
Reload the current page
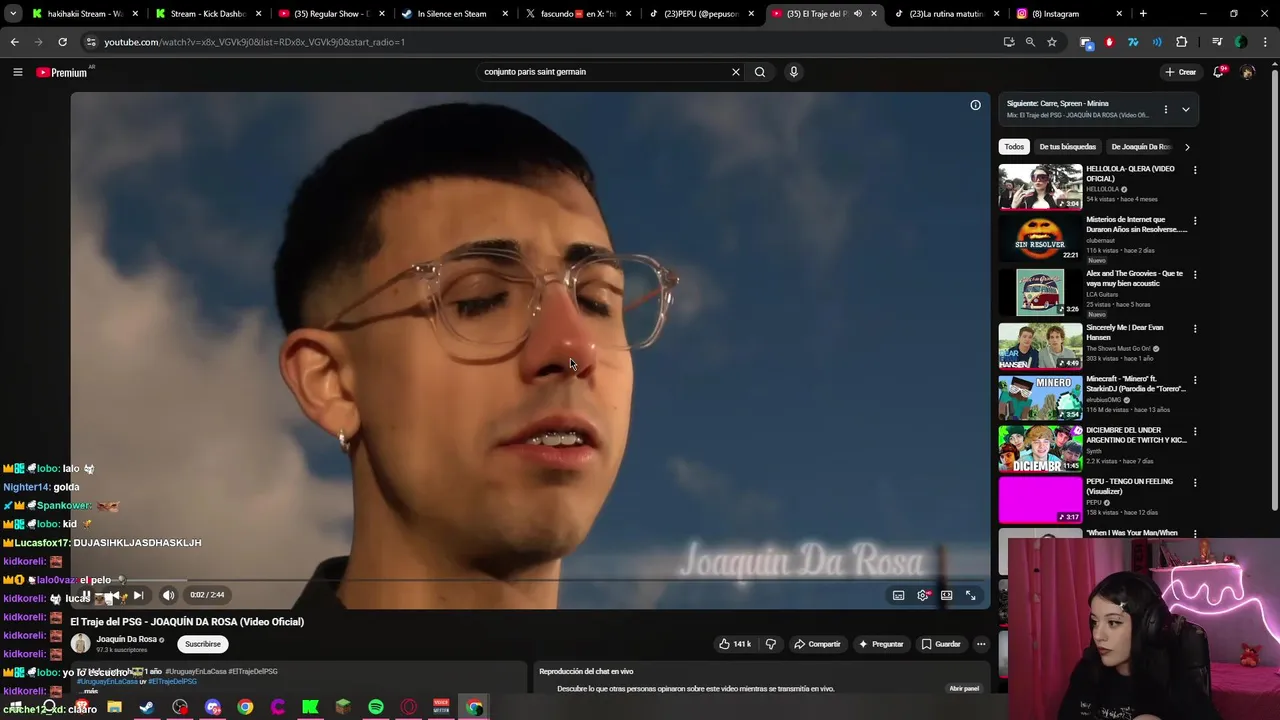pos(62,42)
